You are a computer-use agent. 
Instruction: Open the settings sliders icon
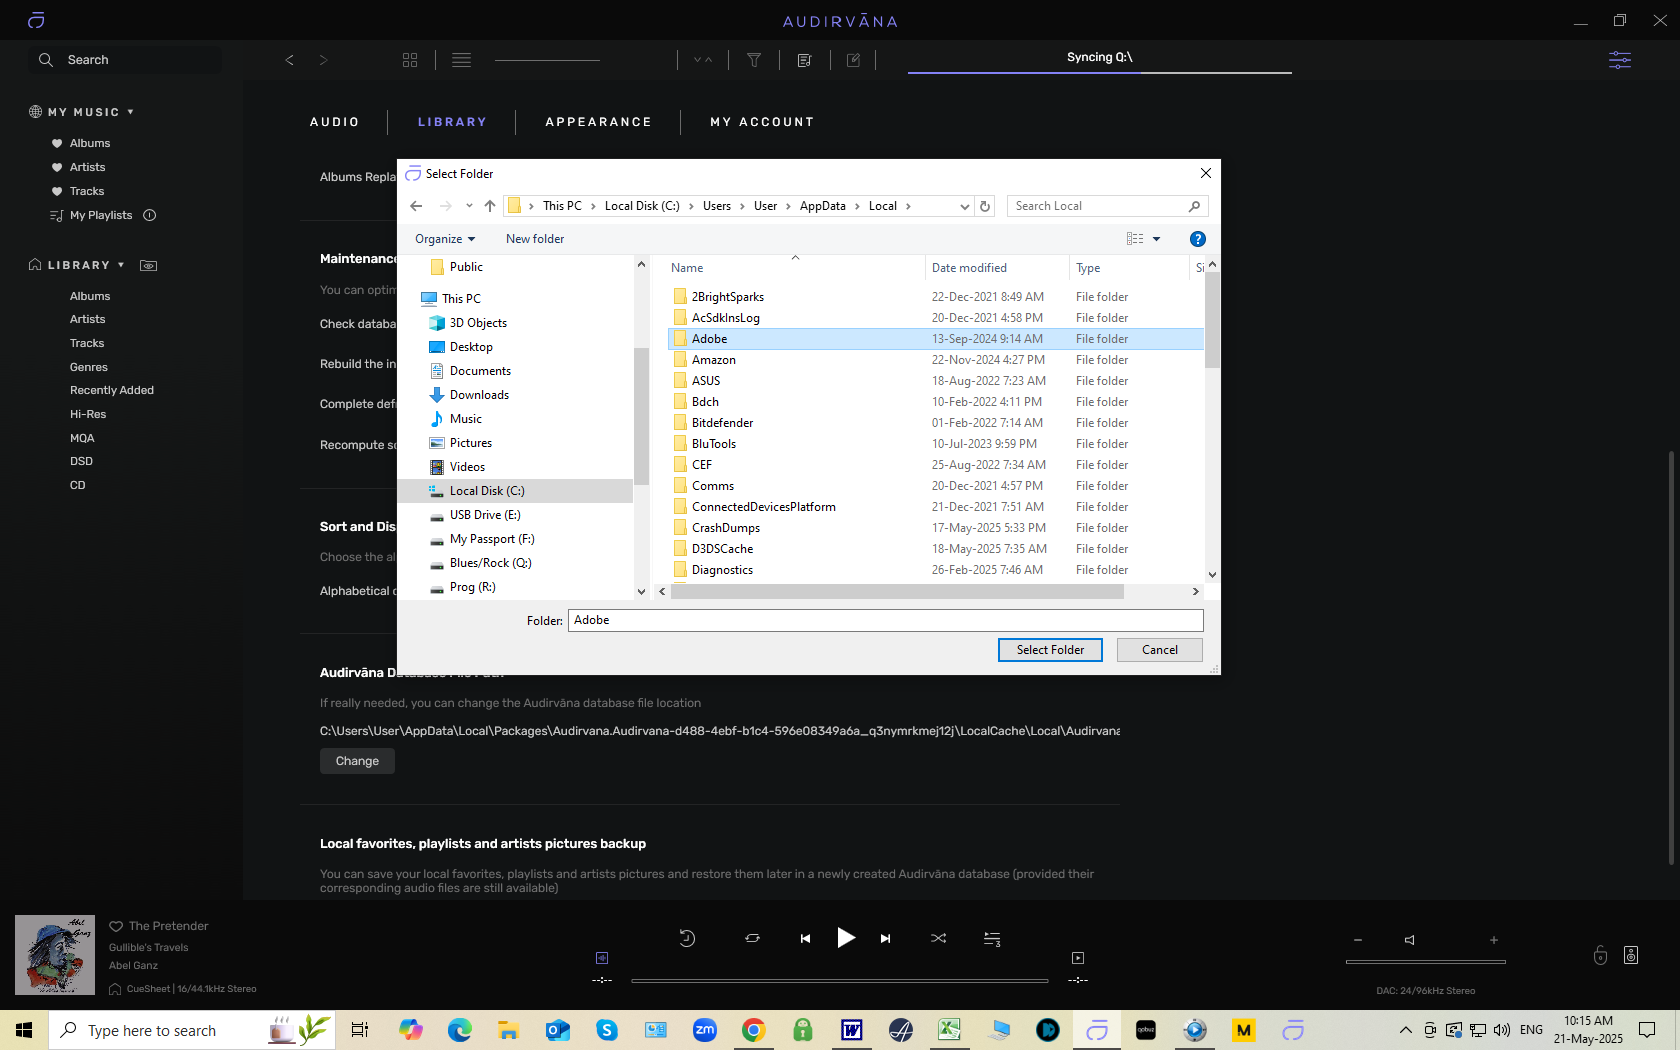[1619, 60]
